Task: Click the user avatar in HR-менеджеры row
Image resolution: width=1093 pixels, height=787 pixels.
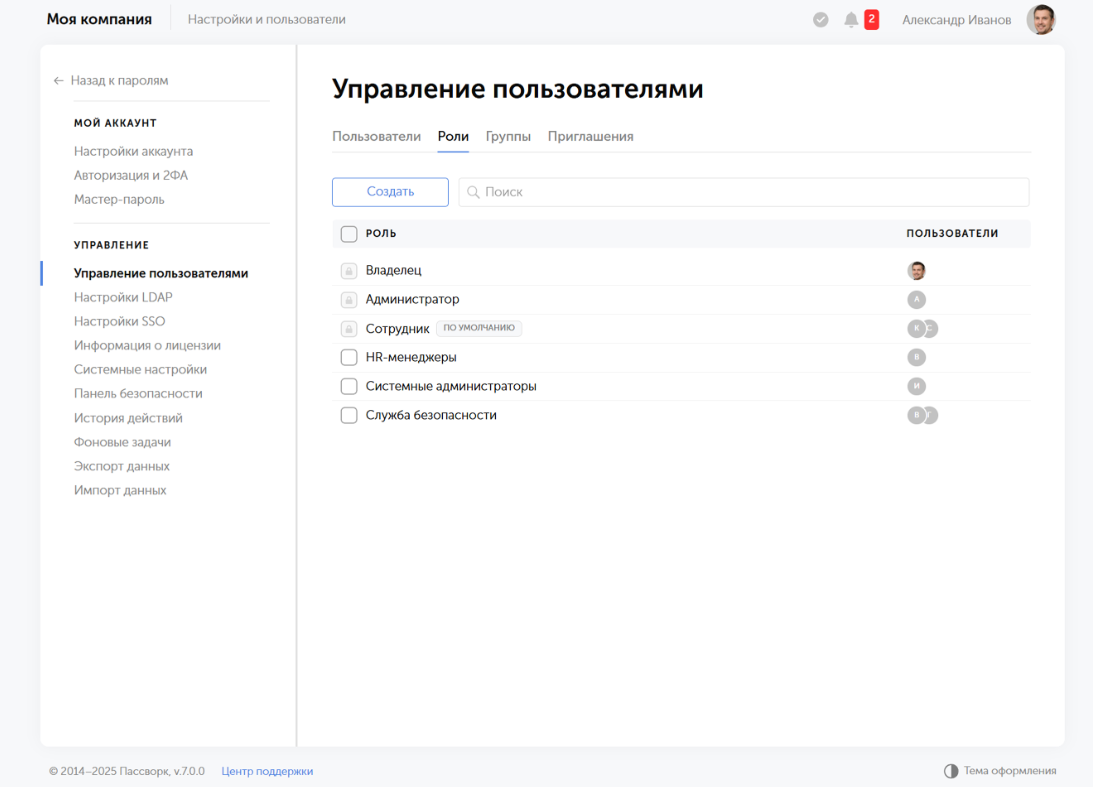Action: [x=917, y=357]
